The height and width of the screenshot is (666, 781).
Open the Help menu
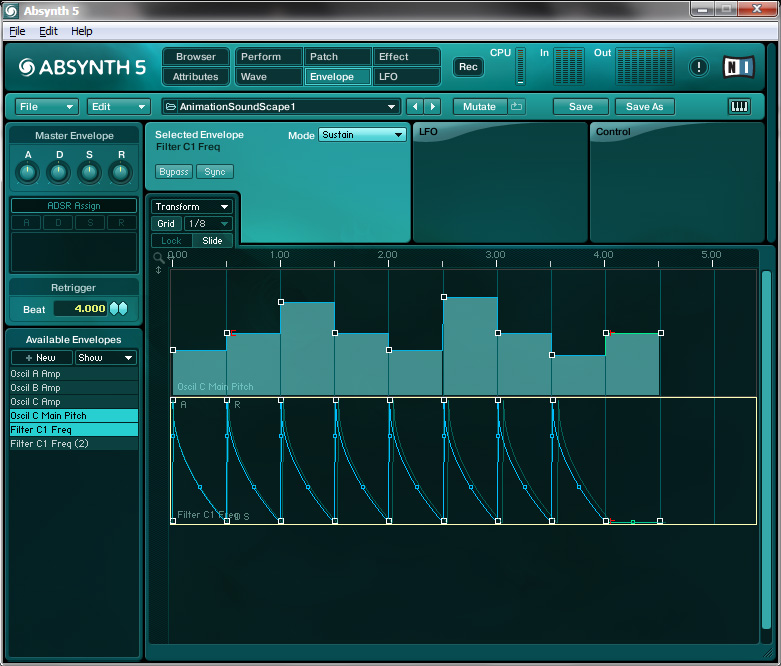(x=81, y=31)
